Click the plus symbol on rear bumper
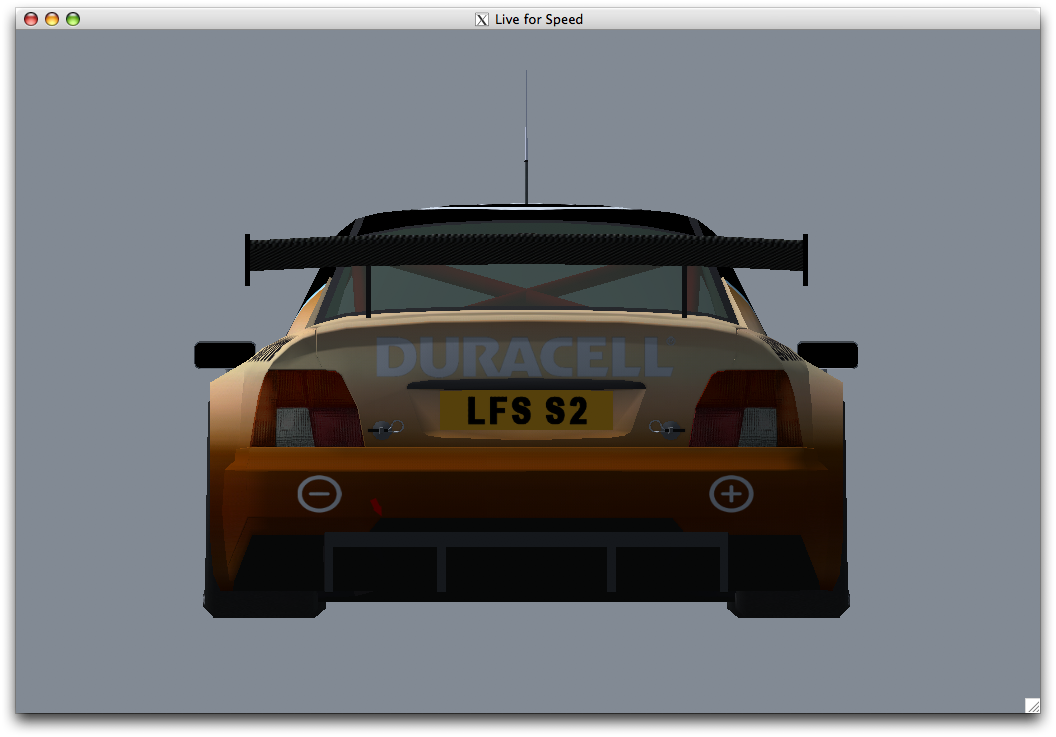This screenshot has width=1056, height=737. click(731, 494)
